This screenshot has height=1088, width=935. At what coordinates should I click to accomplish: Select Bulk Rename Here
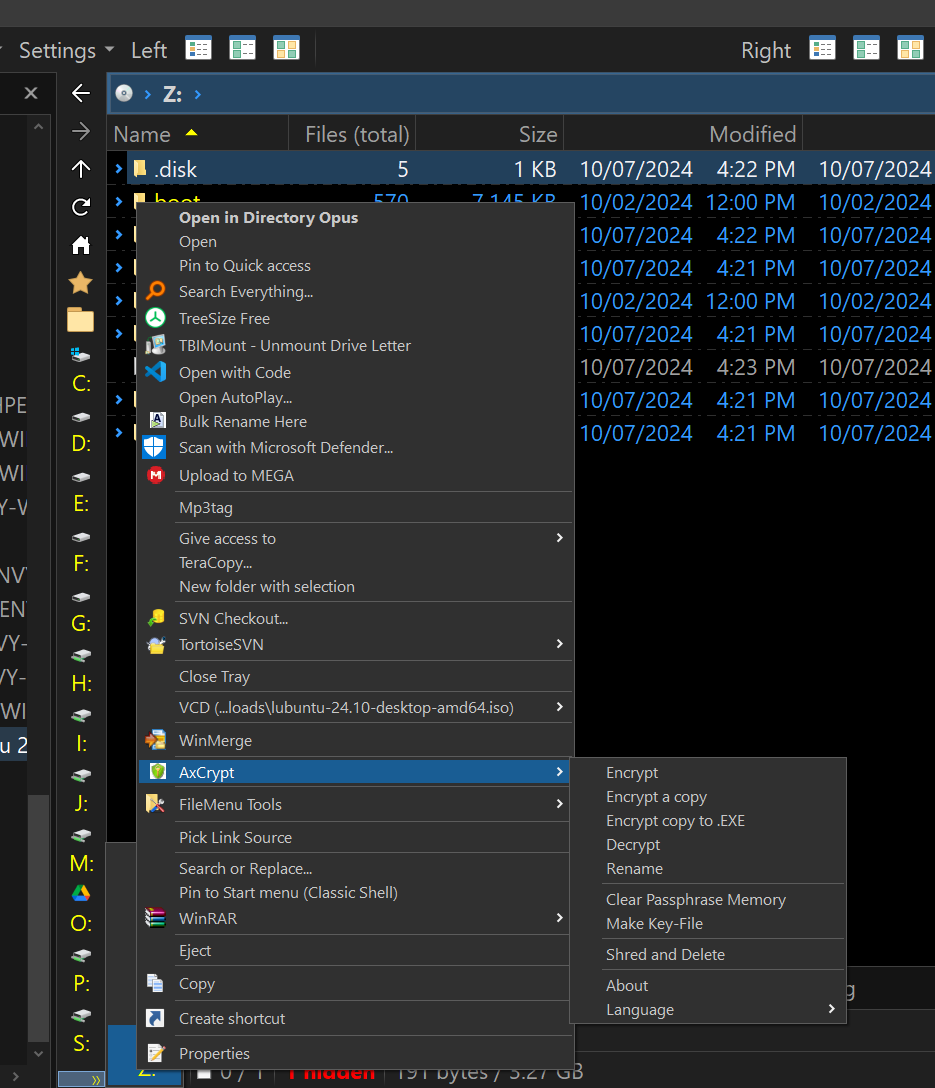243,422
